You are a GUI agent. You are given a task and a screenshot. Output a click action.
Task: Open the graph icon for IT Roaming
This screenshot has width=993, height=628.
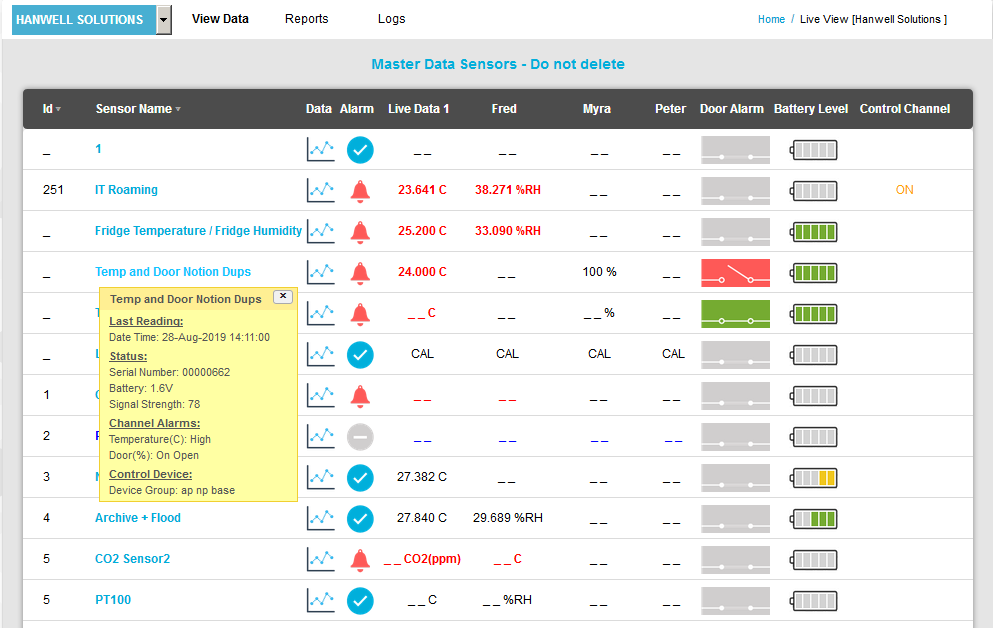coord(320,190)
